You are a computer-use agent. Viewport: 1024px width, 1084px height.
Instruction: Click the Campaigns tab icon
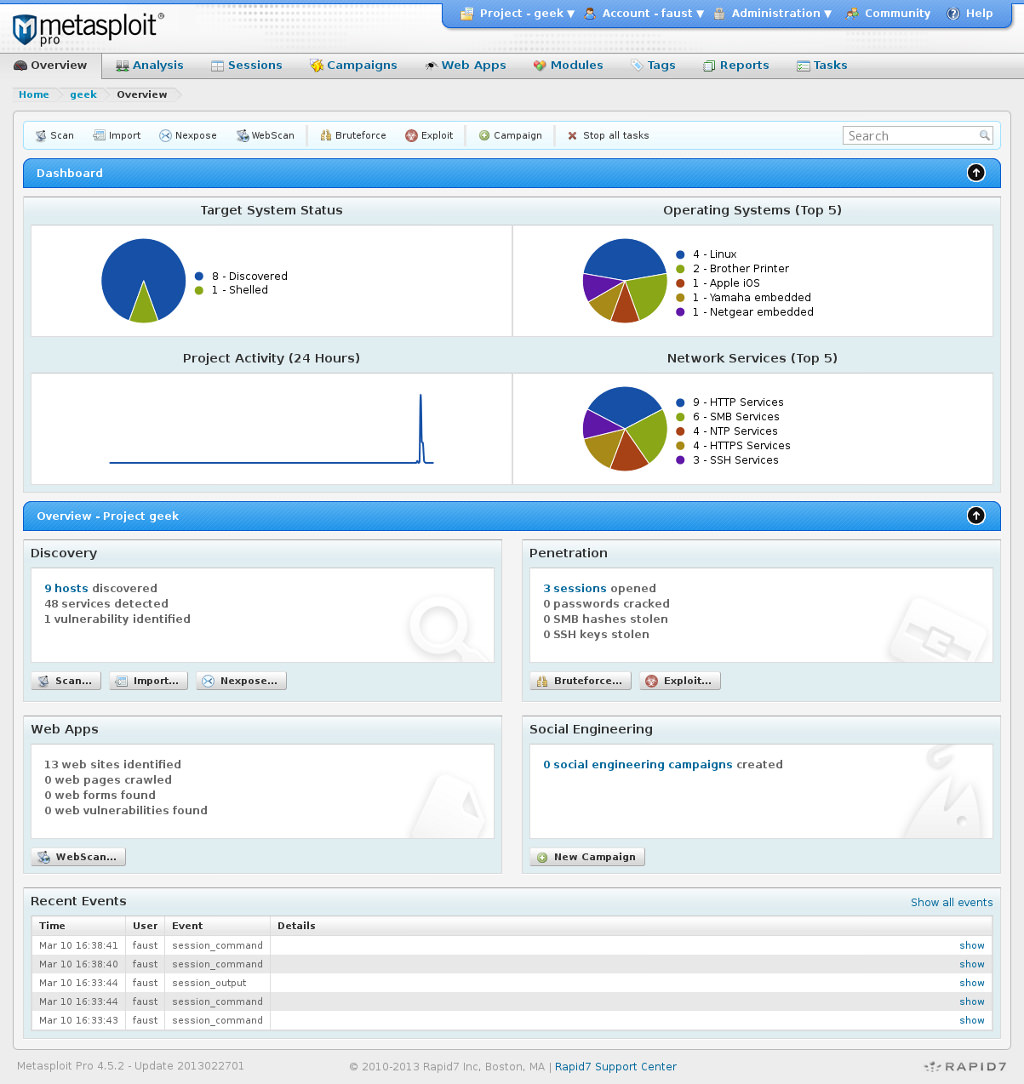pos(317,66)
